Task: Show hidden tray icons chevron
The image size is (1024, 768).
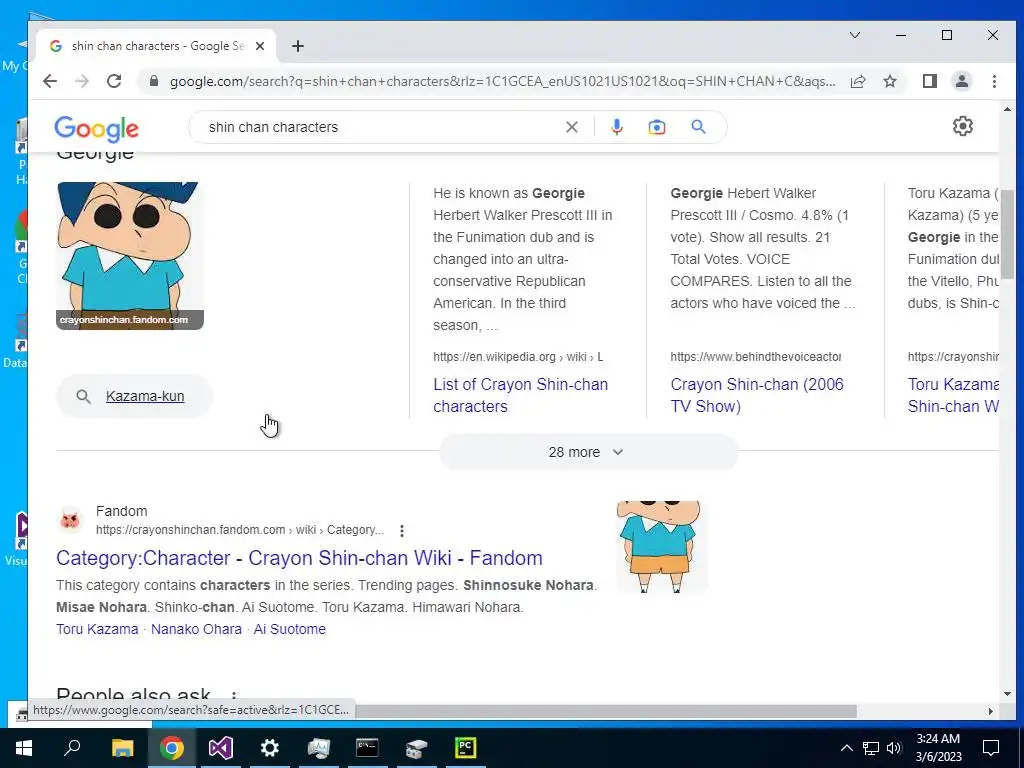Action: click(x=846, y=748)
